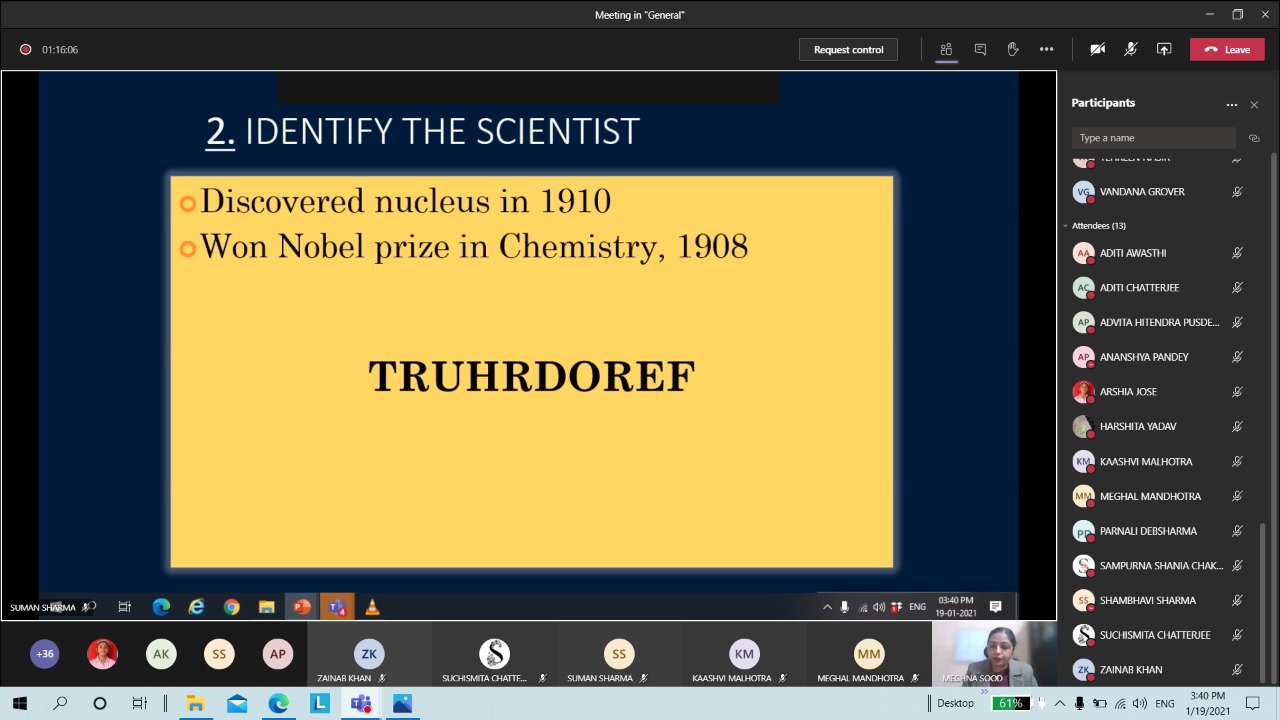1280x720 pixels.
Task: Show the +36 additional participants
Action: (45, 654)
